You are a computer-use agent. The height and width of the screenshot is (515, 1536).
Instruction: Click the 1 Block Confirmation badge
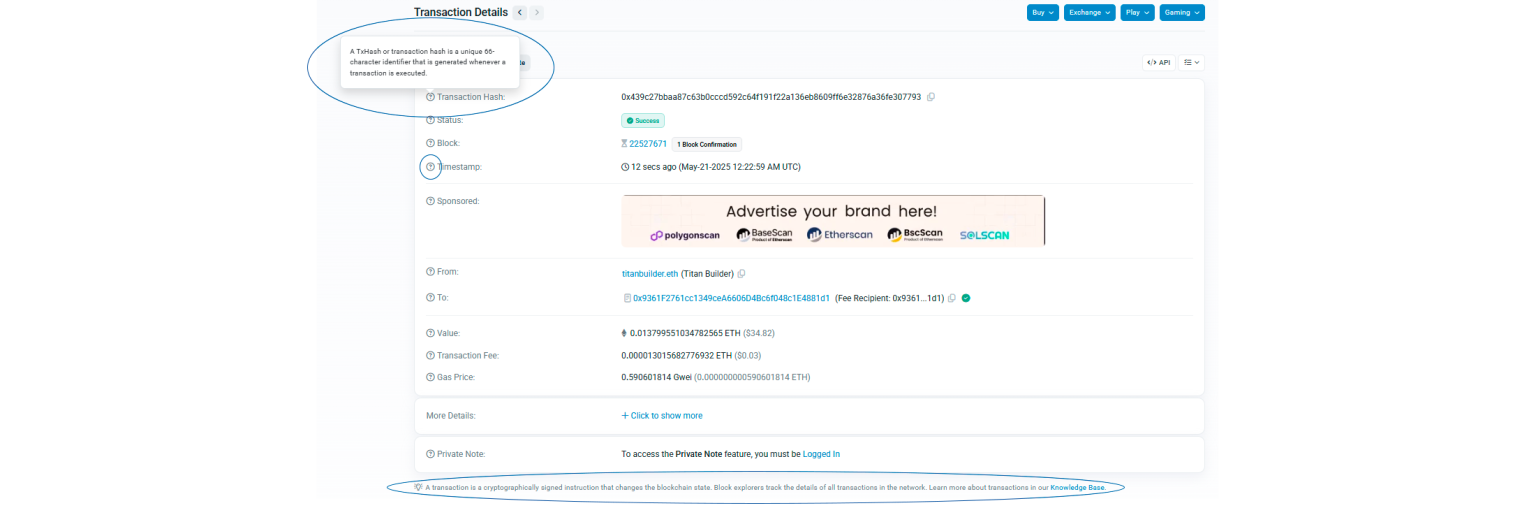pos(707,144)
